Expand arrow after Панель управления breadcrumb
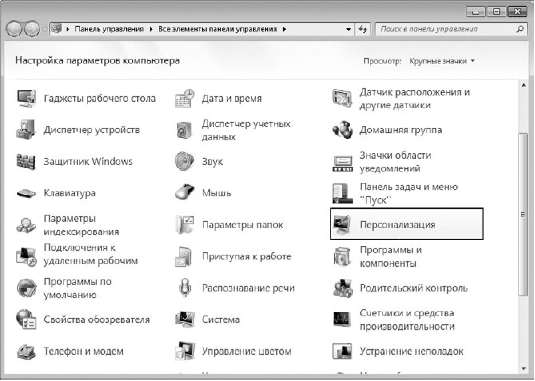The width and height of the screenshot is (535, 381). point(151,29)
